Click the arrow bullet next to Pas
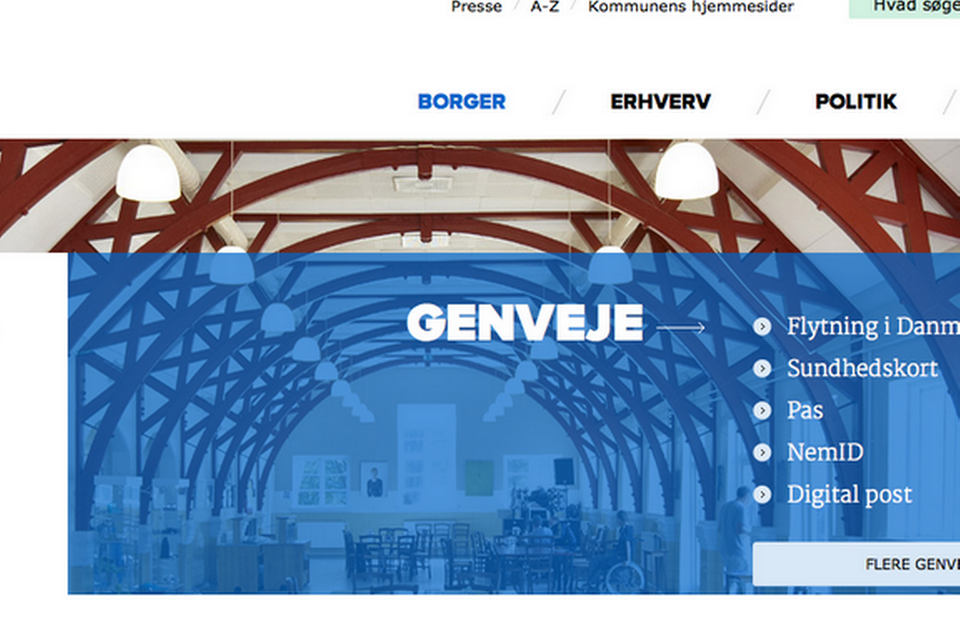Image resolution: width=960 pixels, height=640 pixels. click(762, 410)
